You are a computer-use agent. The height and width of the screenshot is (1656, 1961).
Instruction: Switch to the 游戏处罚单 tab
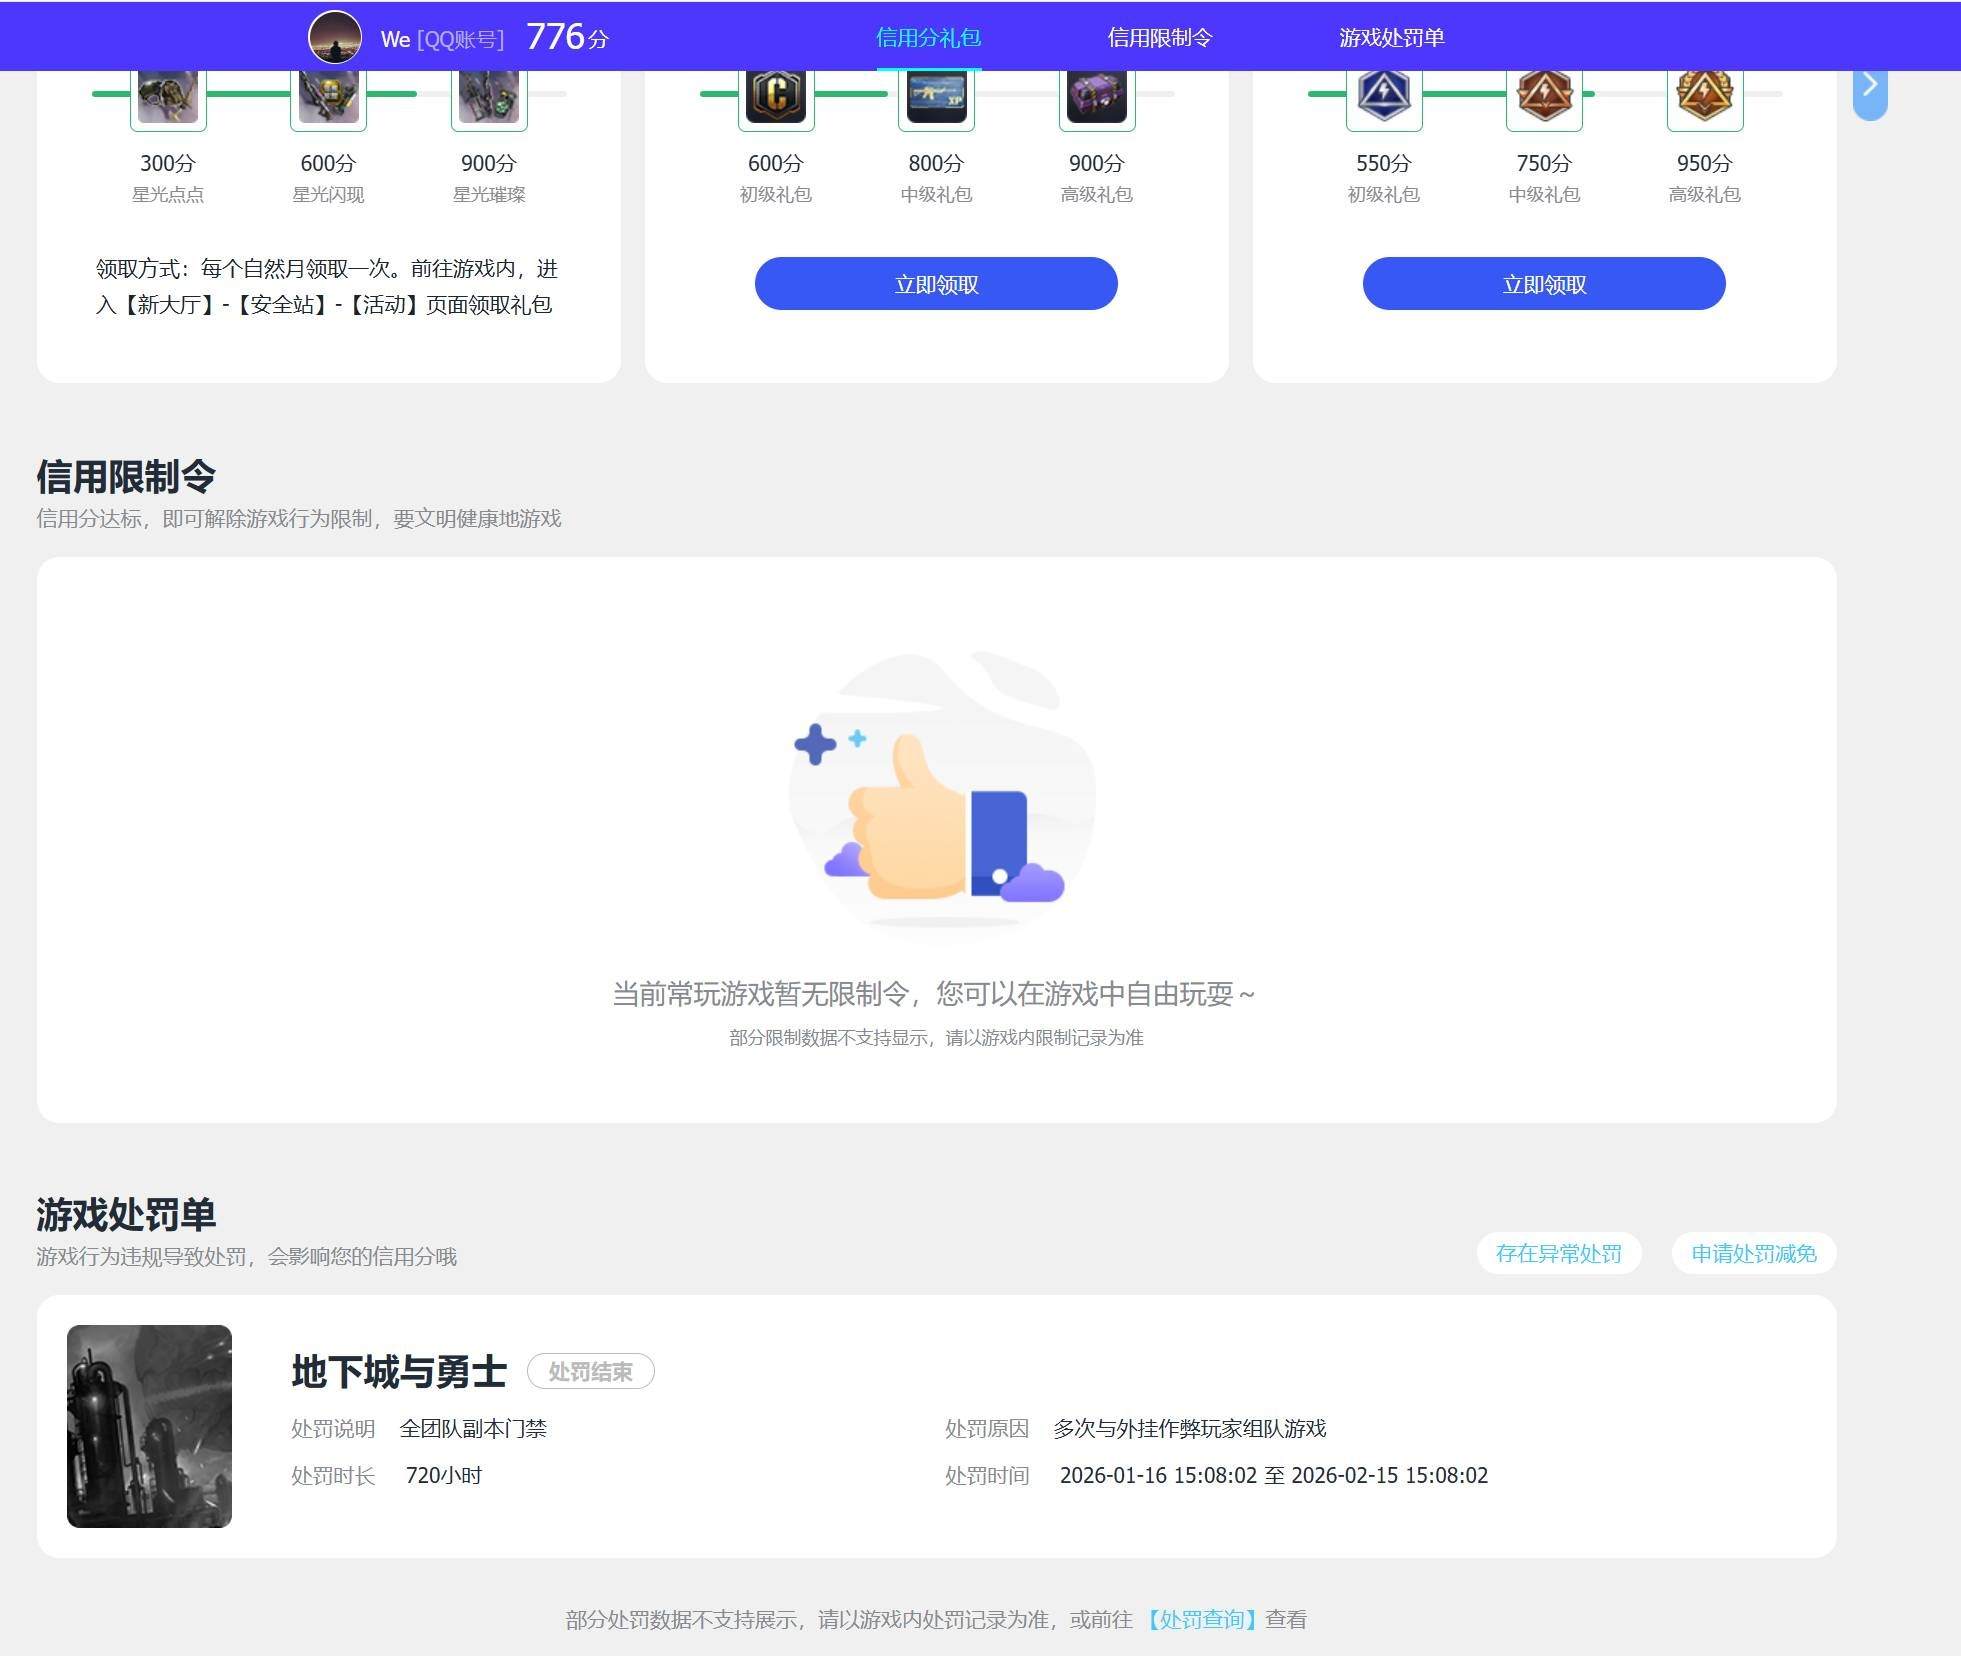click(1392, 38)
